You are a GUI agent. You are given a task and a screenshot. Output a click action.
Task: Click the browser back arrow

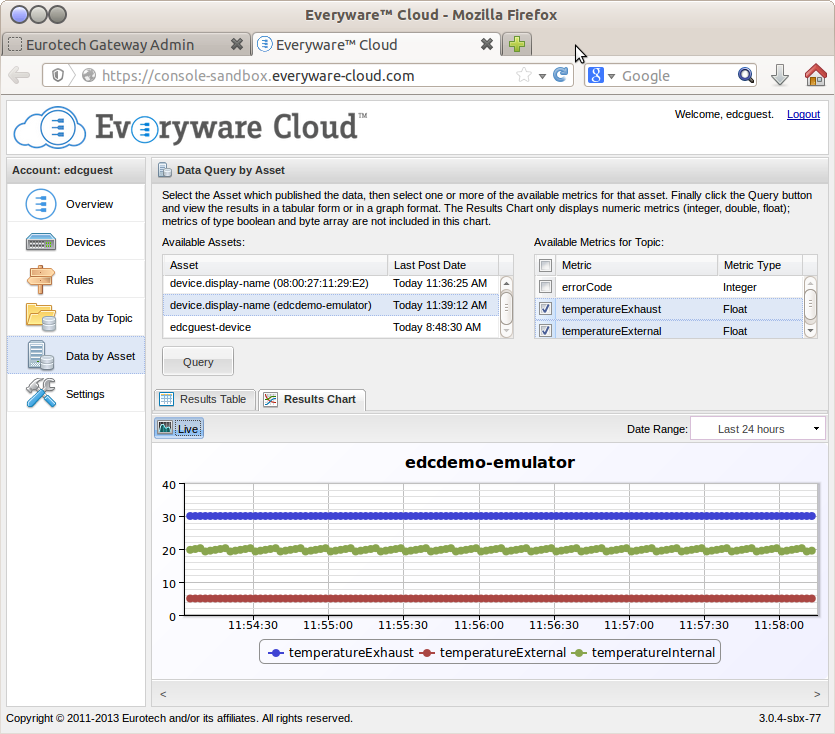[20, 75]
